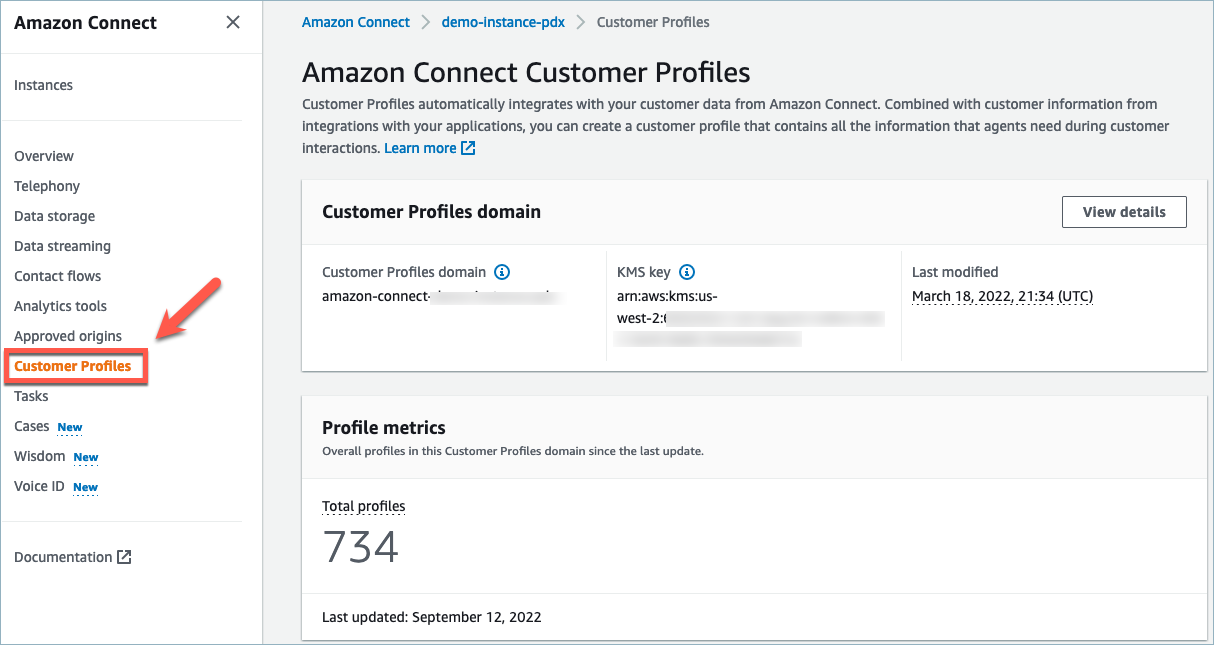Open the Tasks section

[31, 396]
